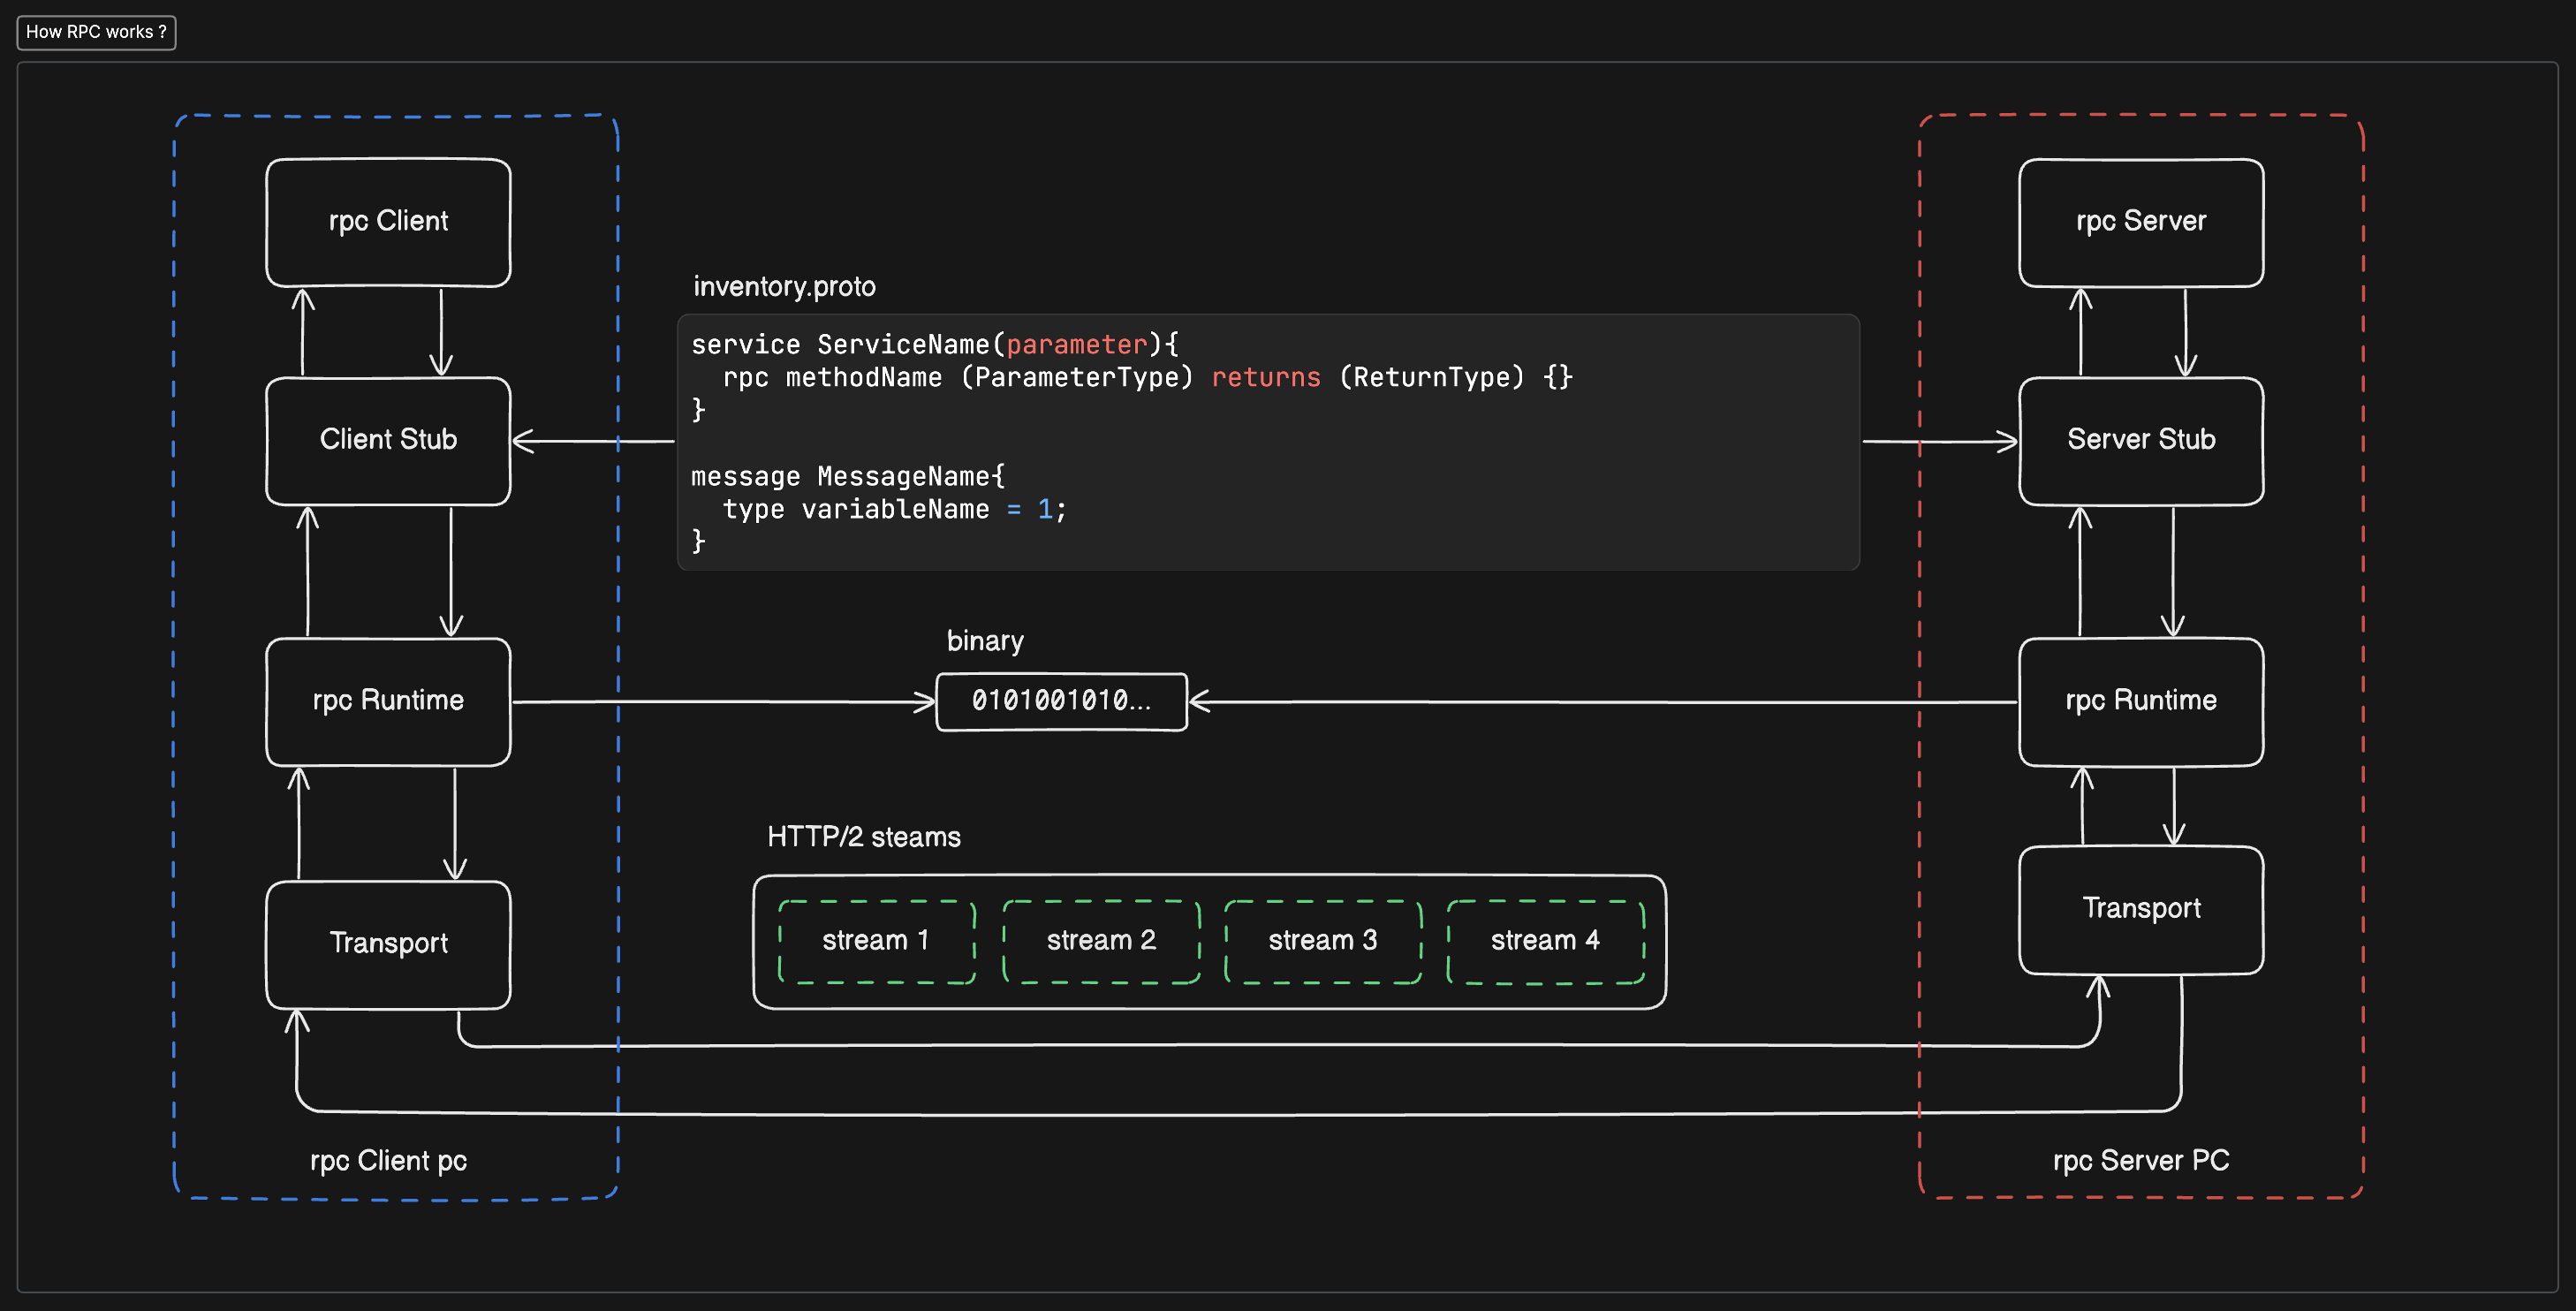Click the server-side rpc Runtime box
The height and width of the screenshot is (1311, 2576).
(2140, 701)
